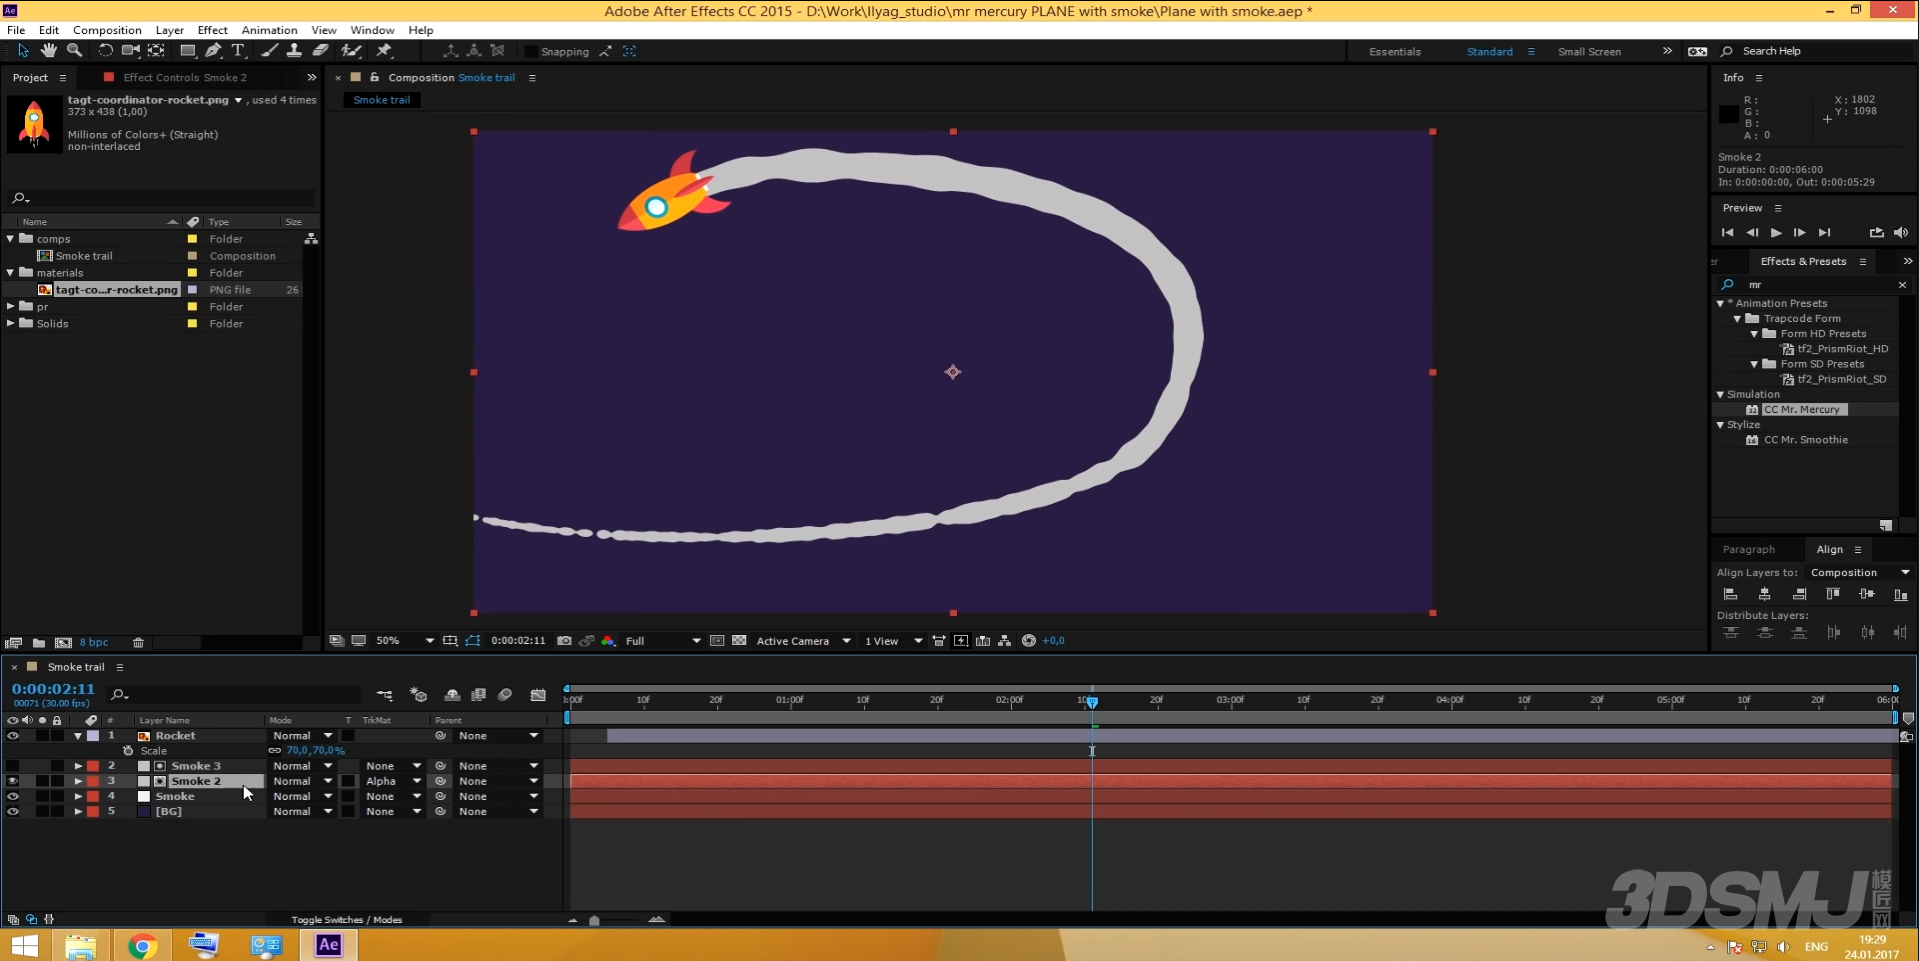Image resolution: width=1919 pixels, height=961 pixels.
Task: Select the Rectangle shape tool
Action: click(x=187, y=50)
